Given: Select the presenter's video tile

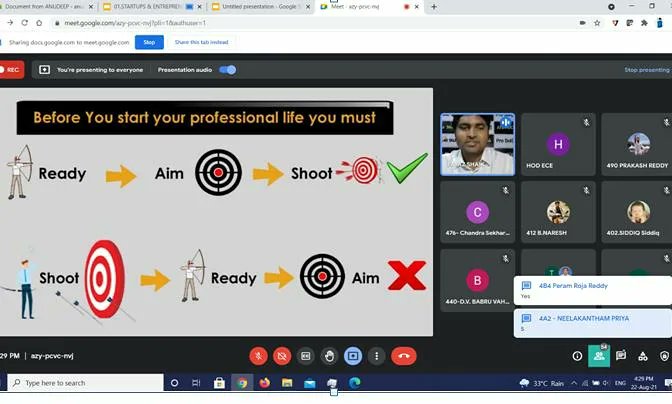Looking at the screenshot, I should coord(477,144).
